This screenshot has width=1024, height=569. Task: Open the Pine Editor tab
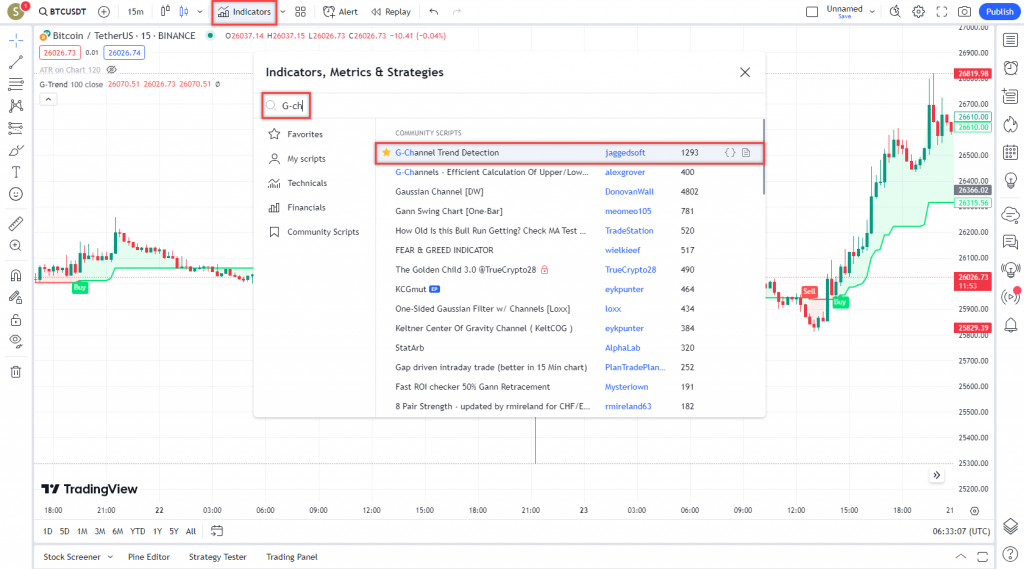[x=149, y=557]
